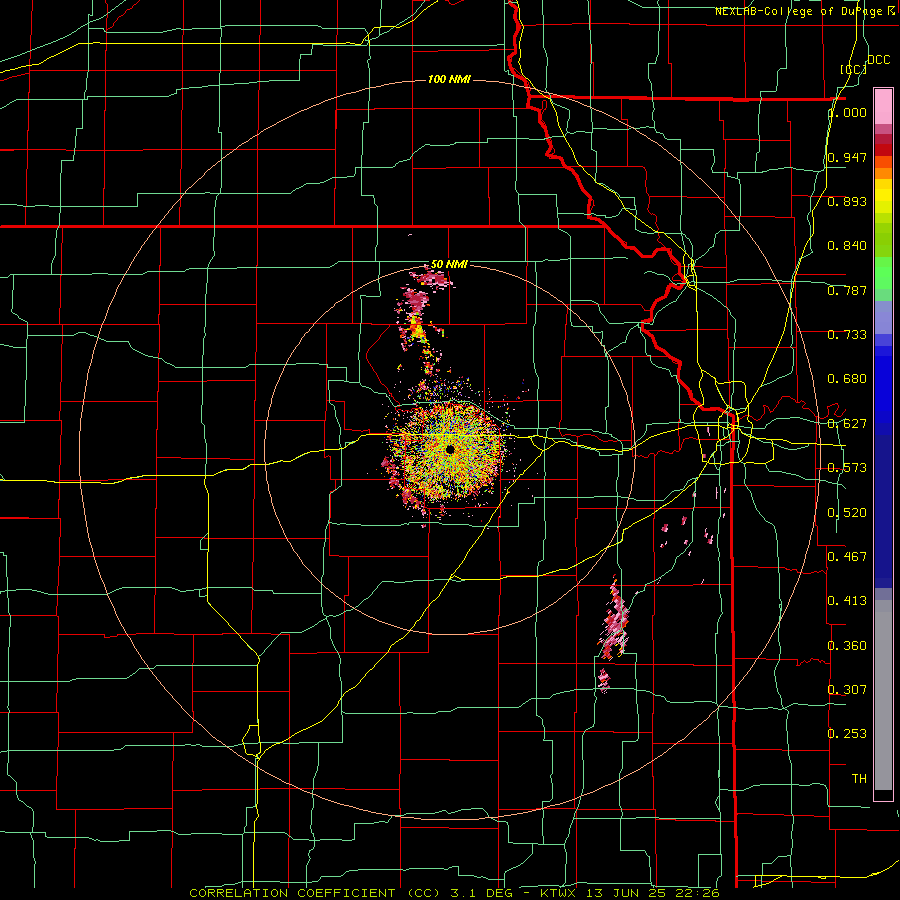The image size is (900, 900).
Task: Click the yellow clutter echo around radar site
Action: (x=449, y=451)
